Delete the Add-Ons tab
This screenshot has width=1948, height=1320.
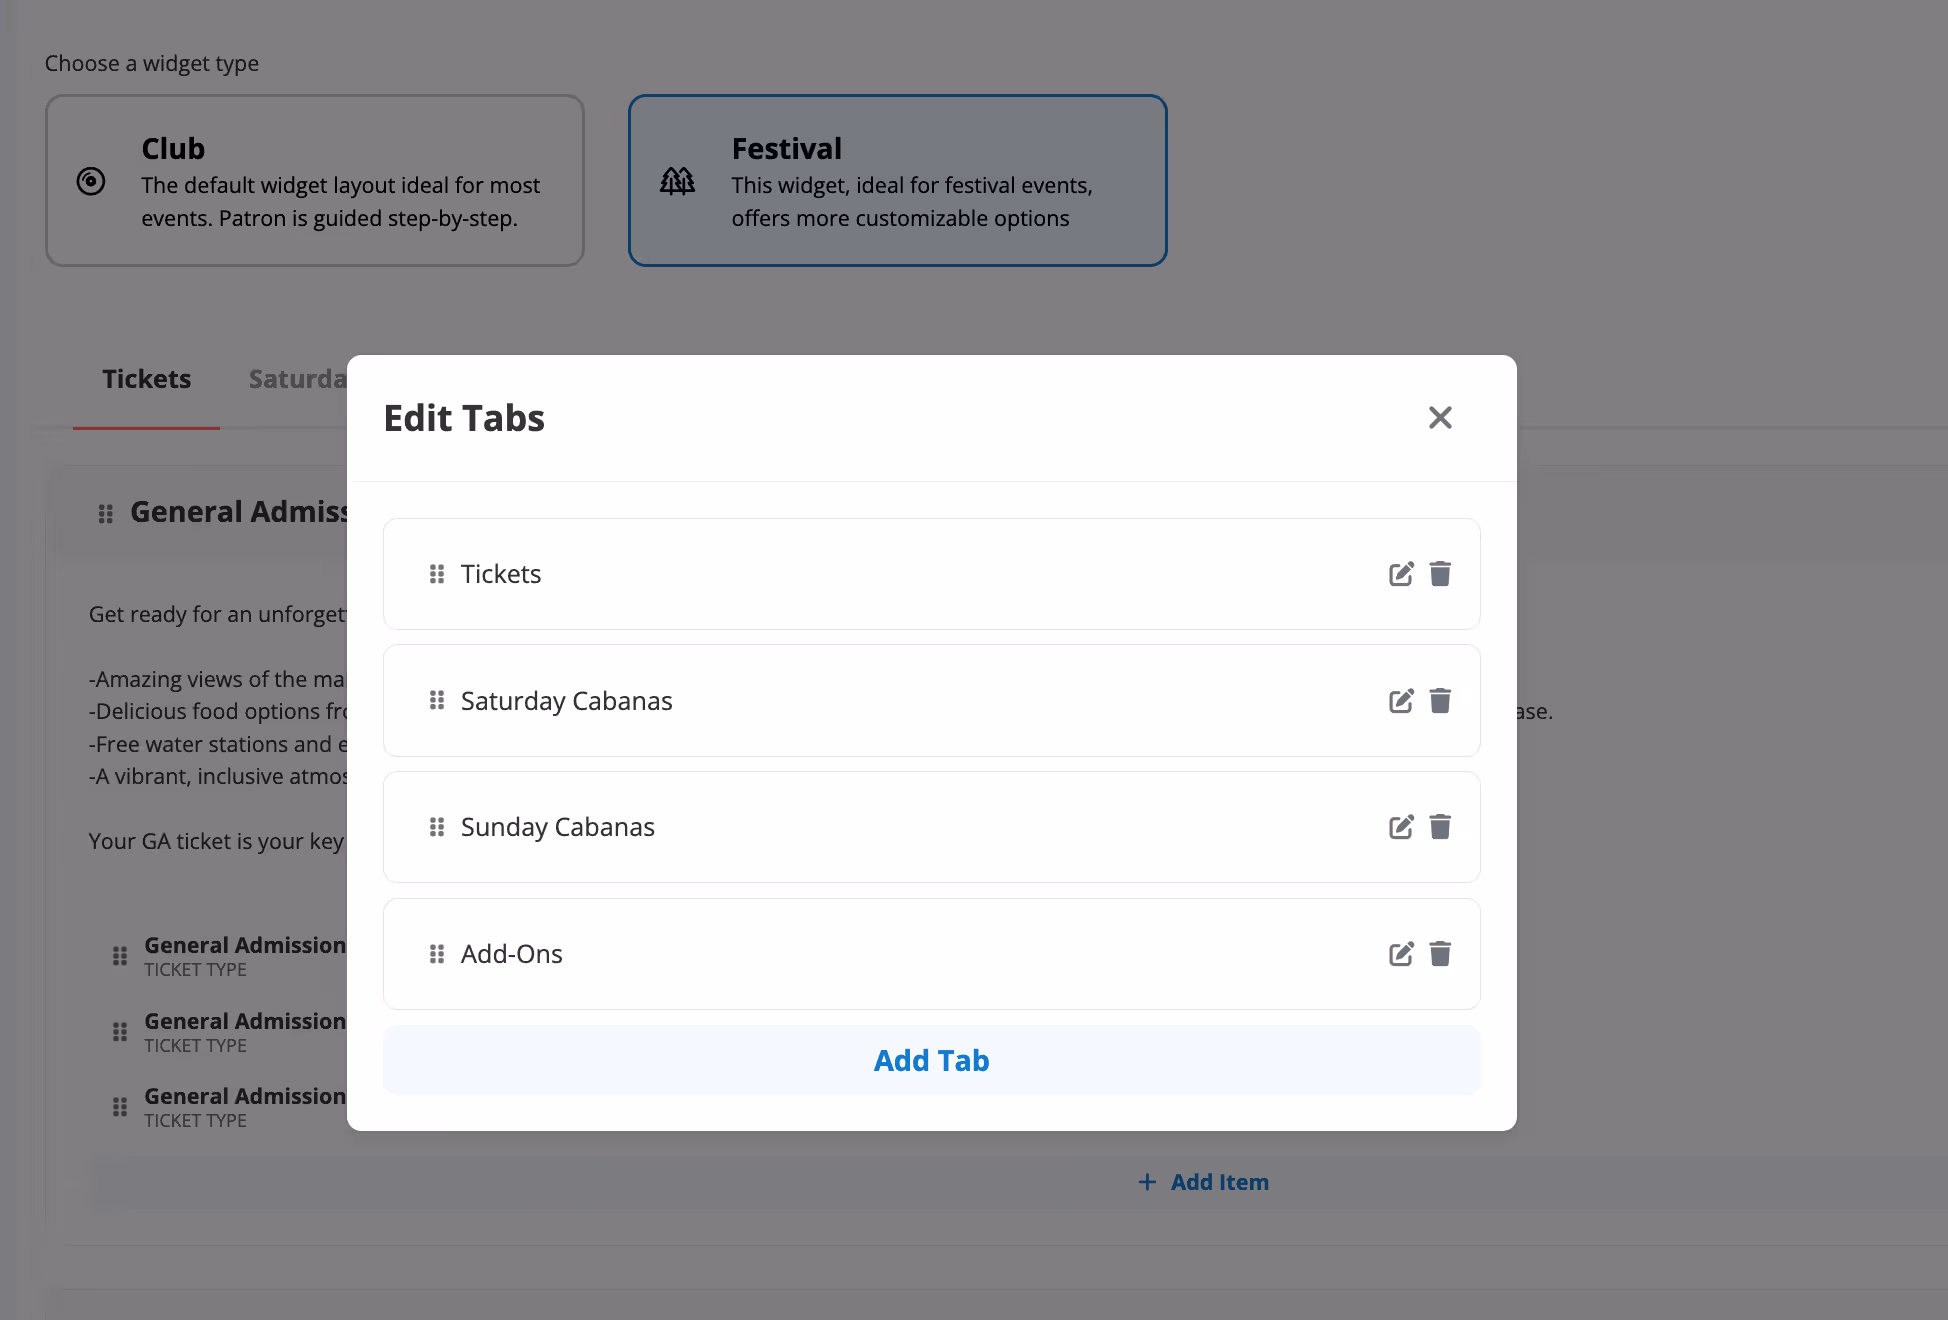(x=1440, y=954)
